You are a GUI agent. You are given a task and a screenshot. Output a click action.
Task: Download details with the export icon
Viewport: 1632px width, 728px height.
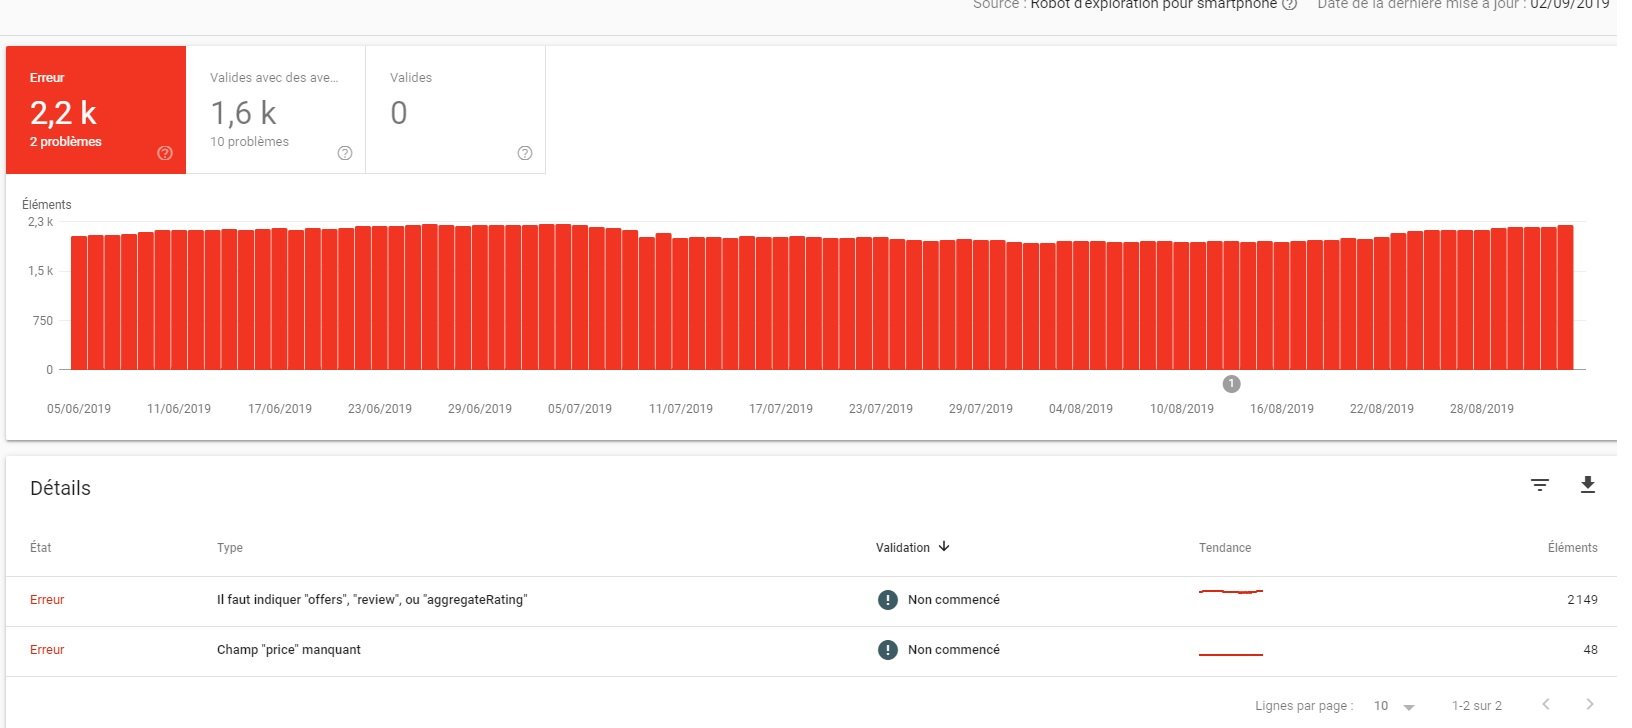point(1587,485)
